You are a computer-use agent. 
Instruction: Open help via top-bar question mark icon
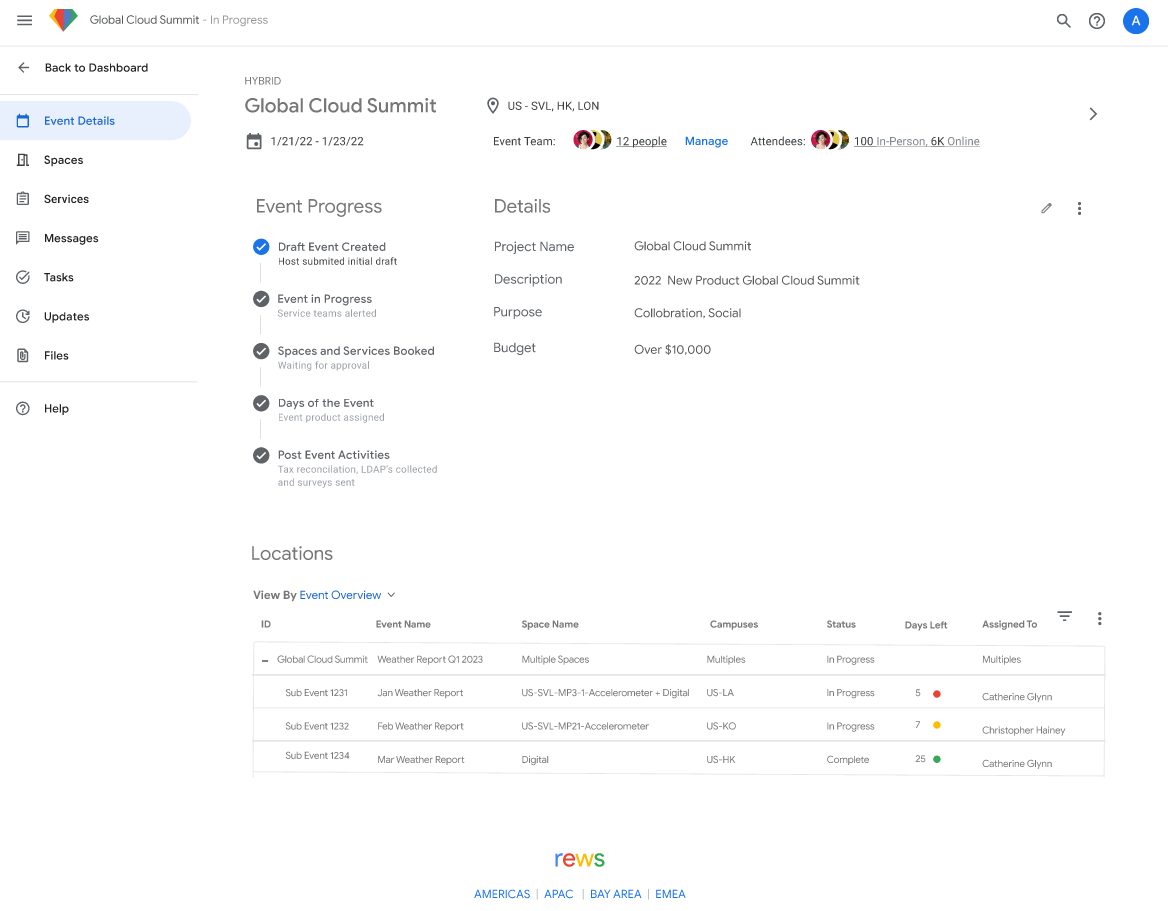tap(1097, 21)
